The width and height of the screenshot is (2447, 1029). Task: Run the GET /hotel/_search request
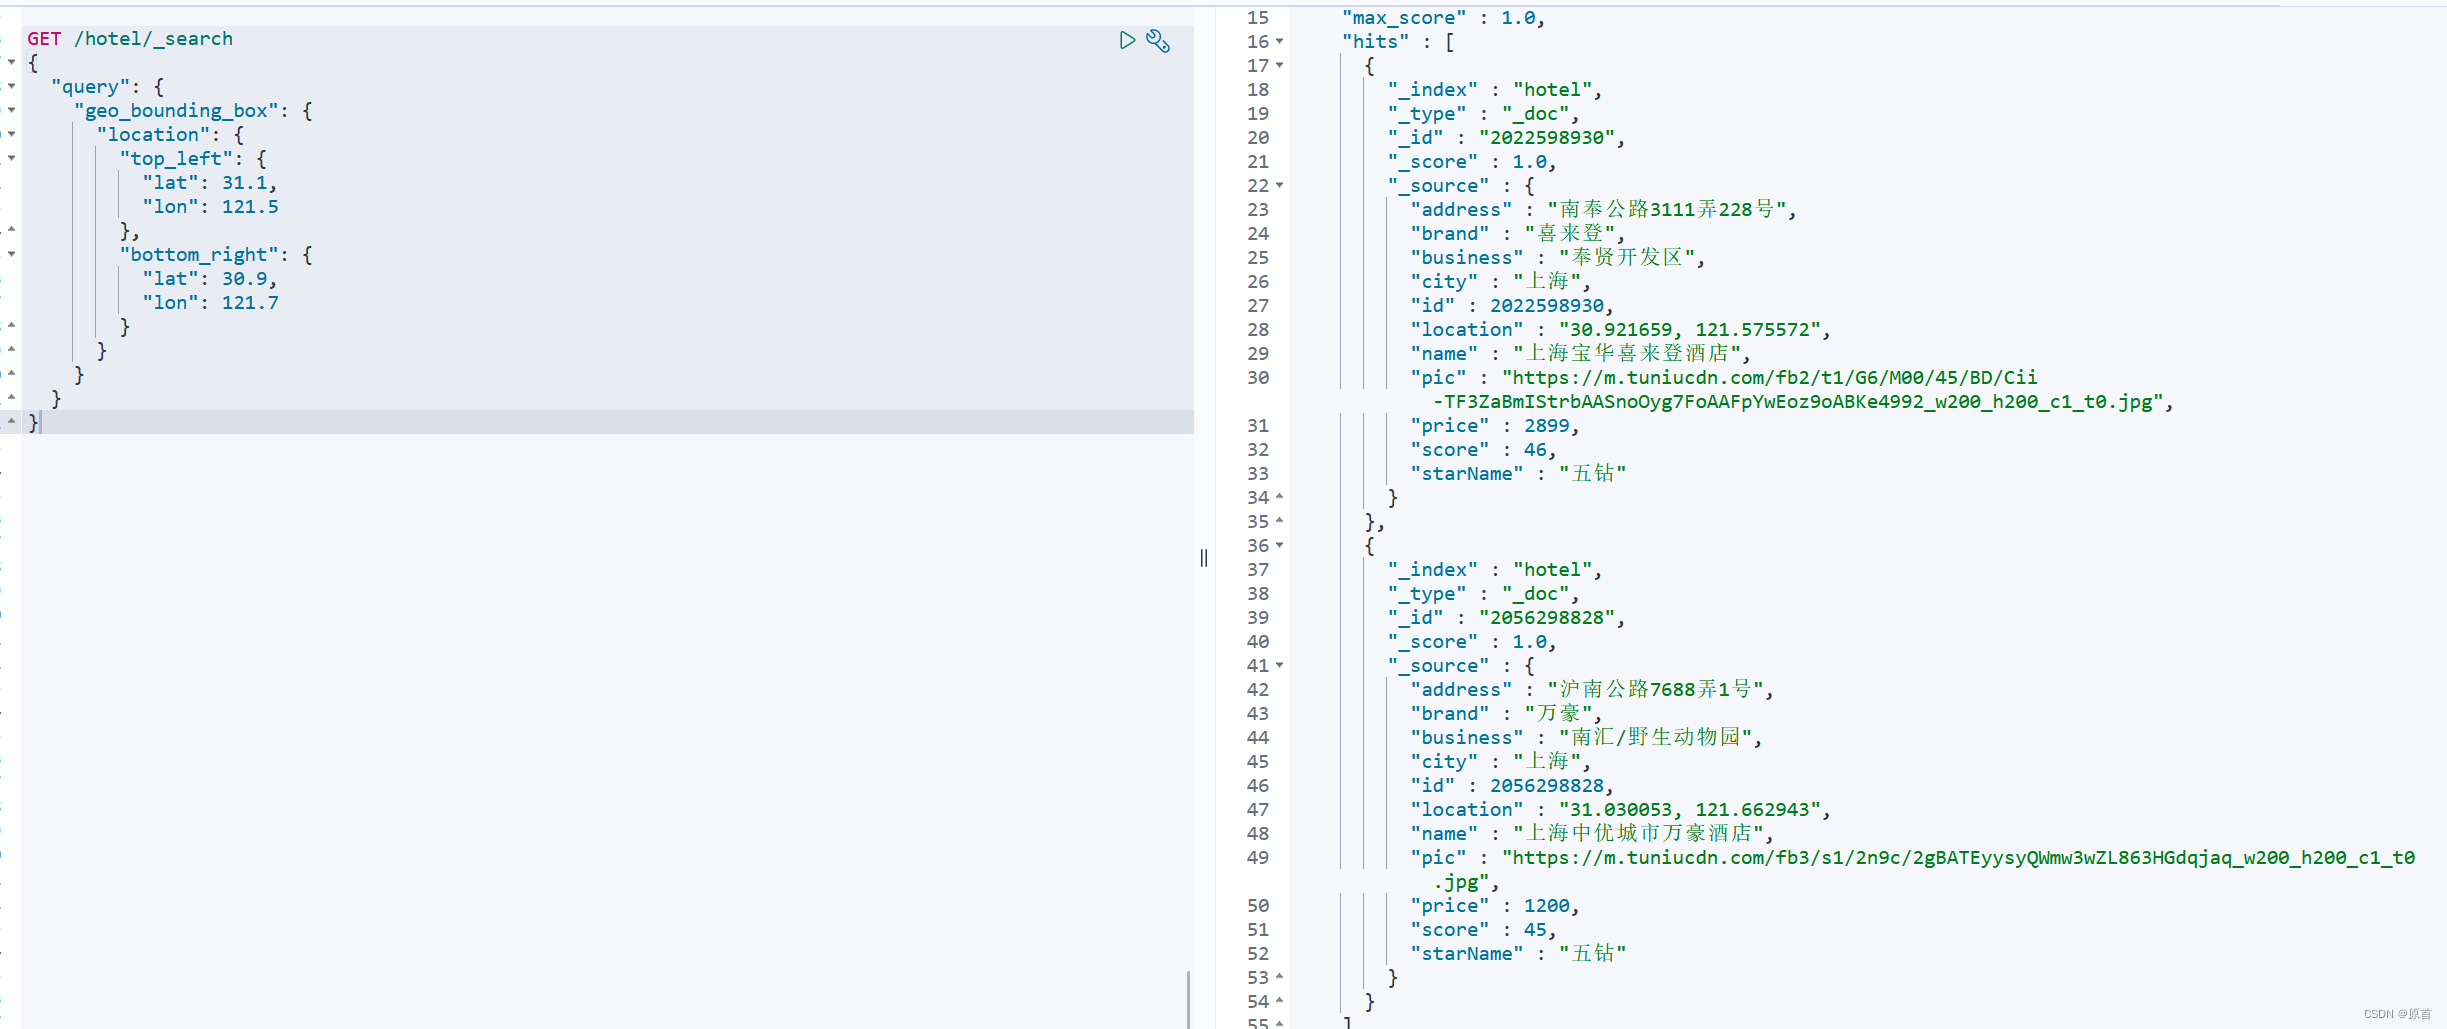(1127, 40)
